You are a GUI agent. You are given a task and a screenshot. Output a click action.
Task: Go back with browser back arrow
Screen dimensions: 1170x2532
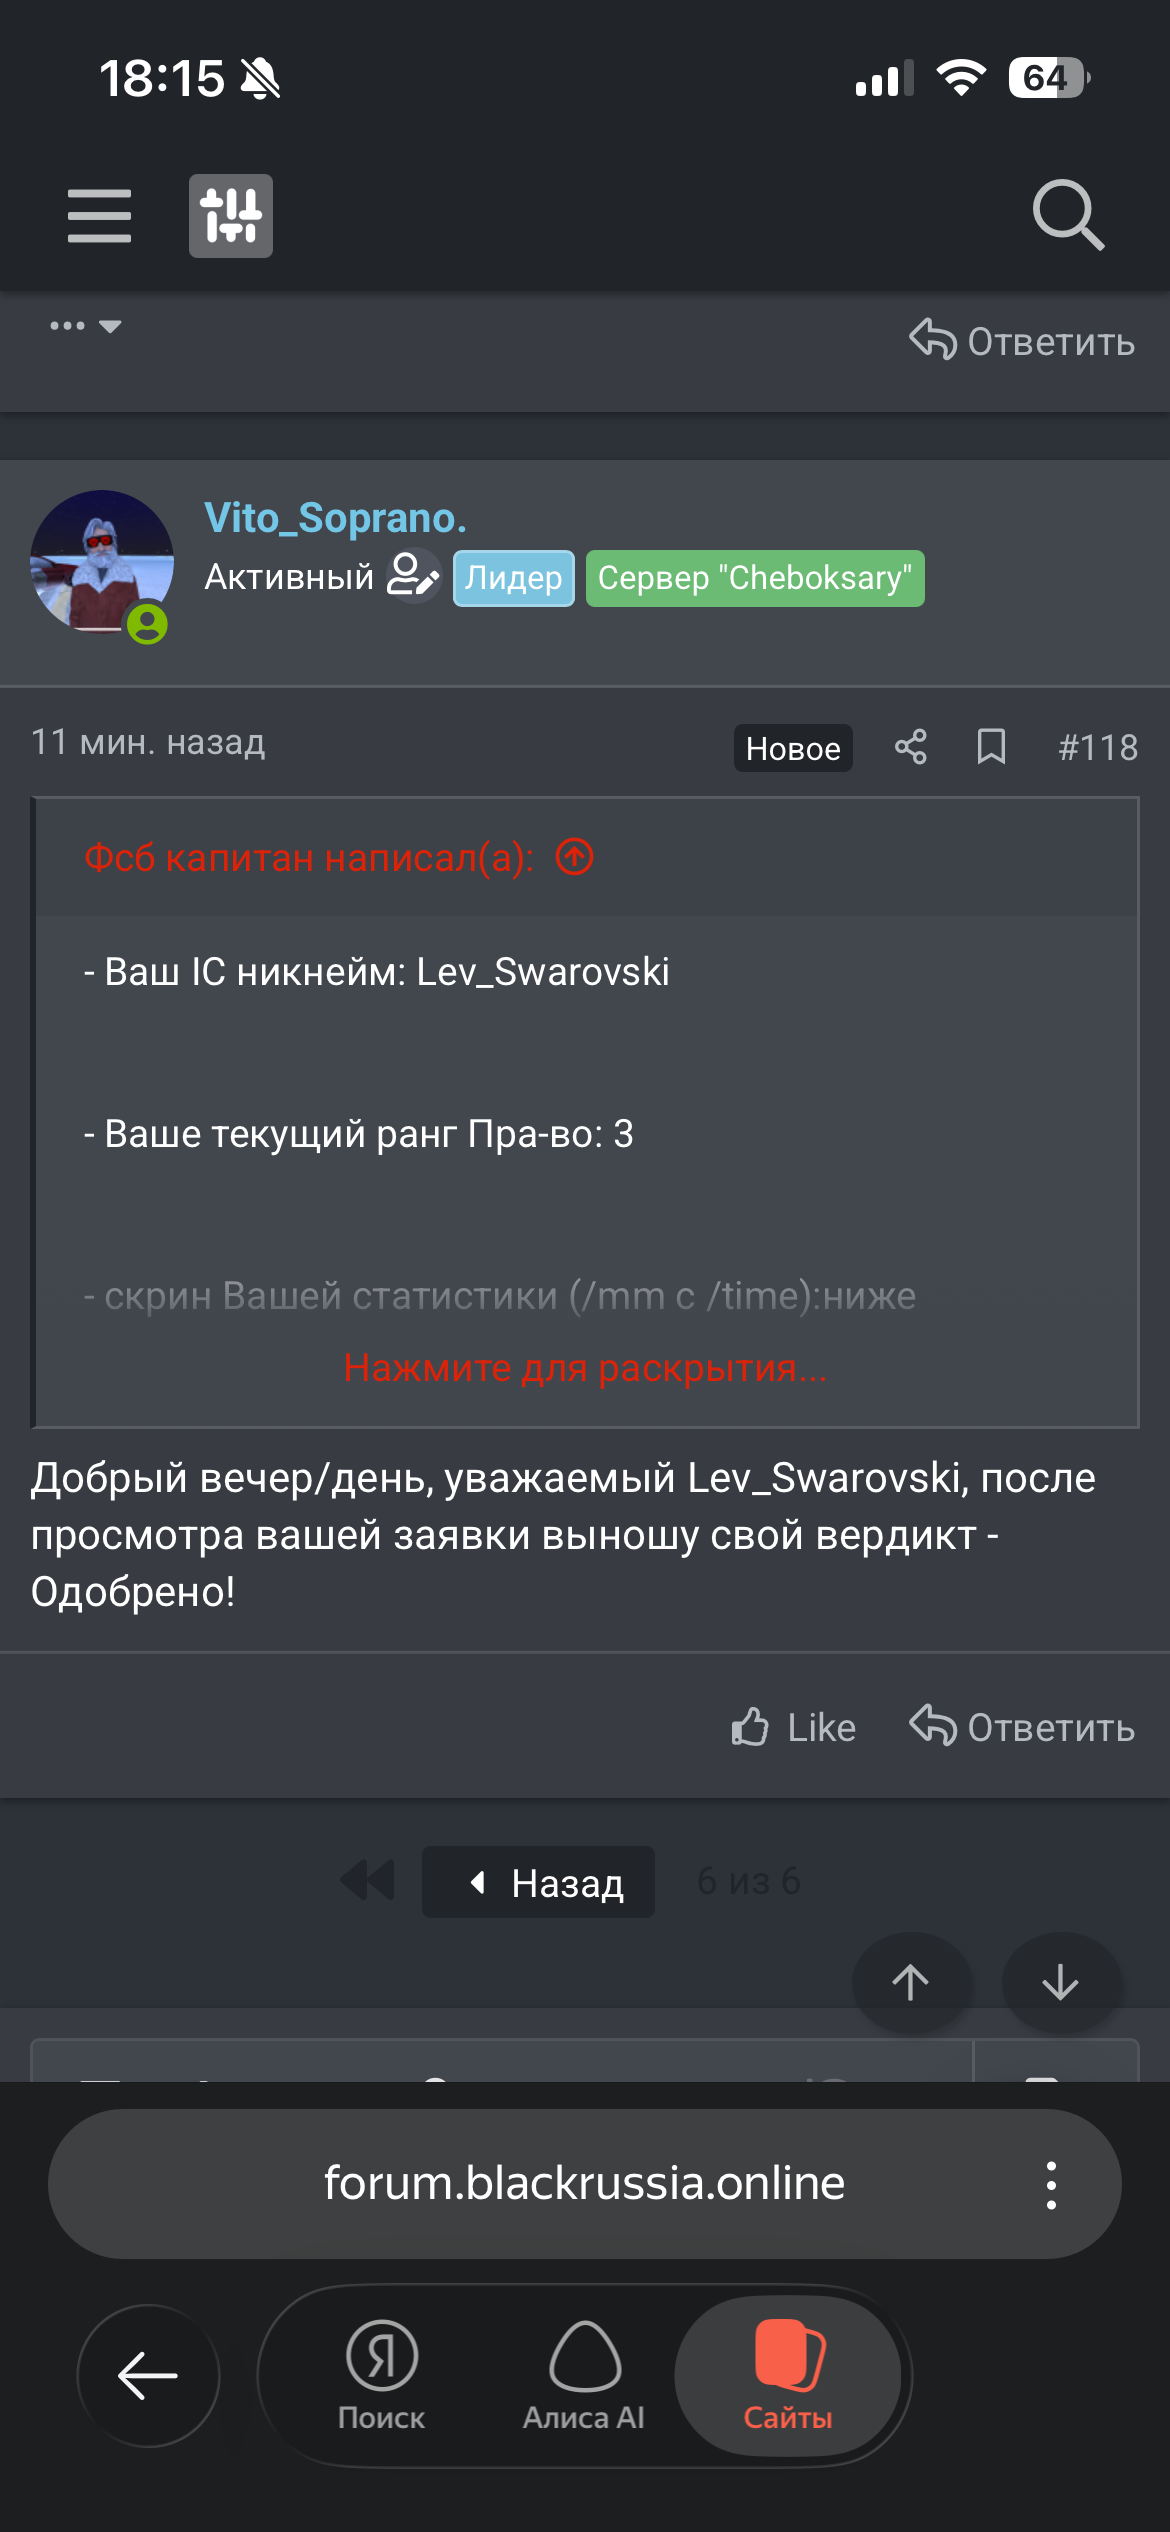pyautogui.click(x=148, y=2376)
